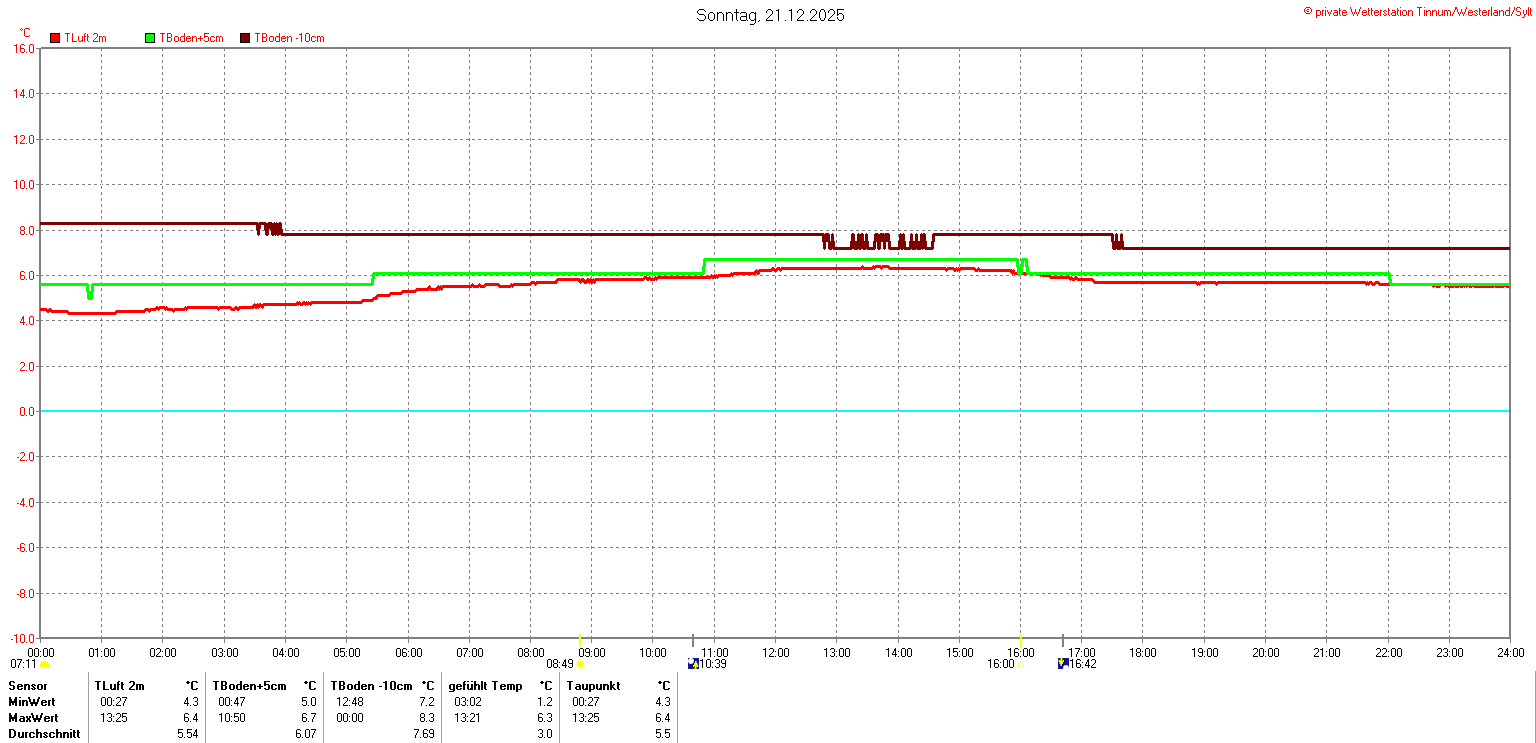
Task: Click the yellow axis marker near 09:00
Action: click(x=581, y=640)
